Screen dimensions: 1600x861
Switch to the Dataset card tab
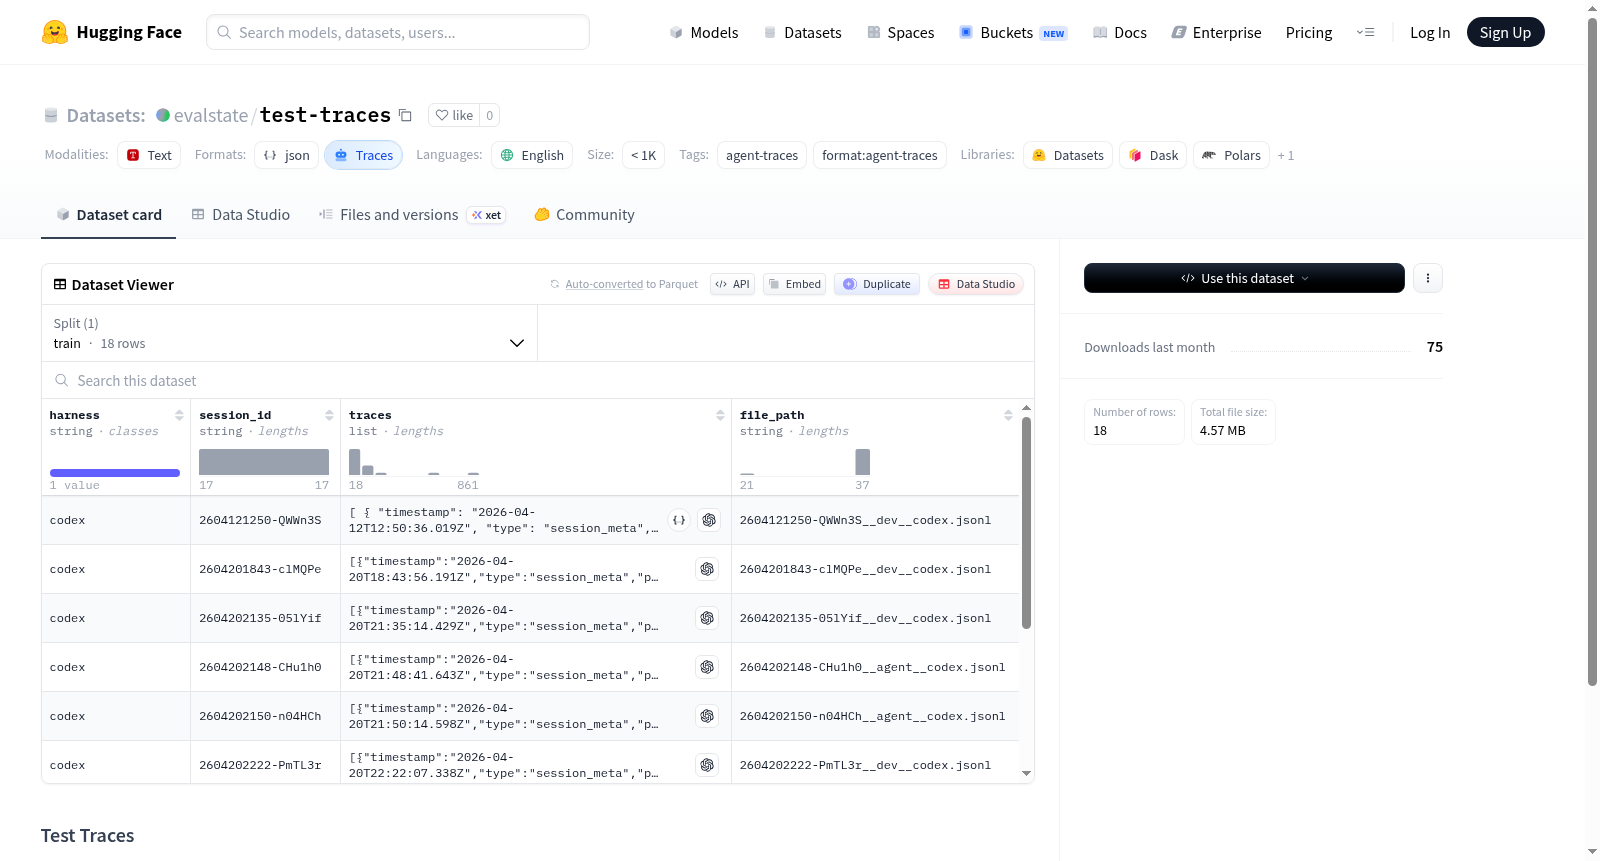point(108,215)
